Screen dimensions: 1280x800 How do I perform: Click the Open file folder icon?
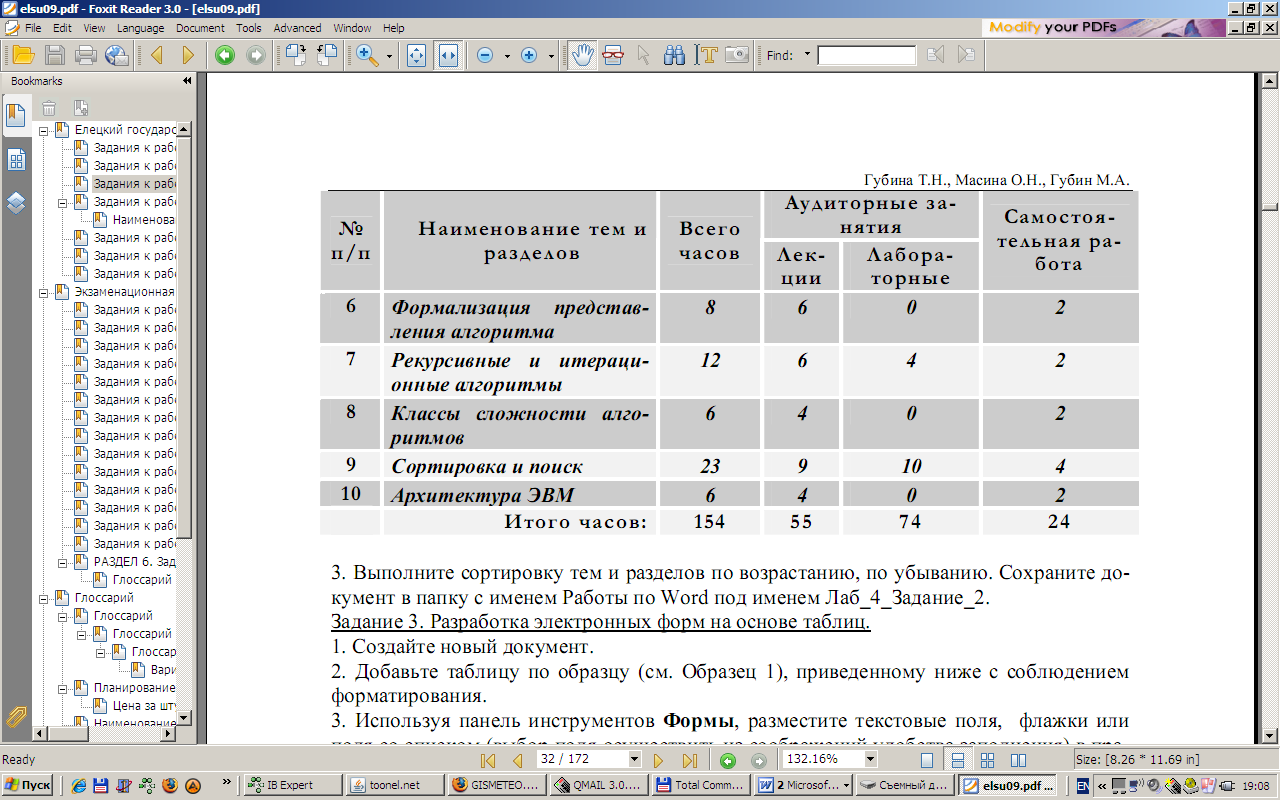[22, 55]
